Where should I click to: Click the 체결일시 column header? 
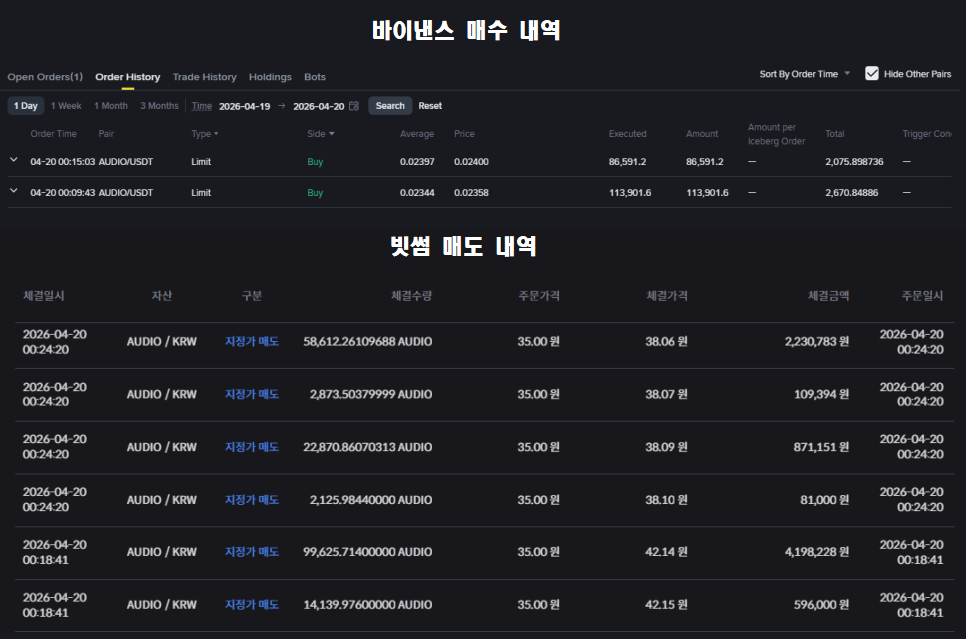pos(44,296)
